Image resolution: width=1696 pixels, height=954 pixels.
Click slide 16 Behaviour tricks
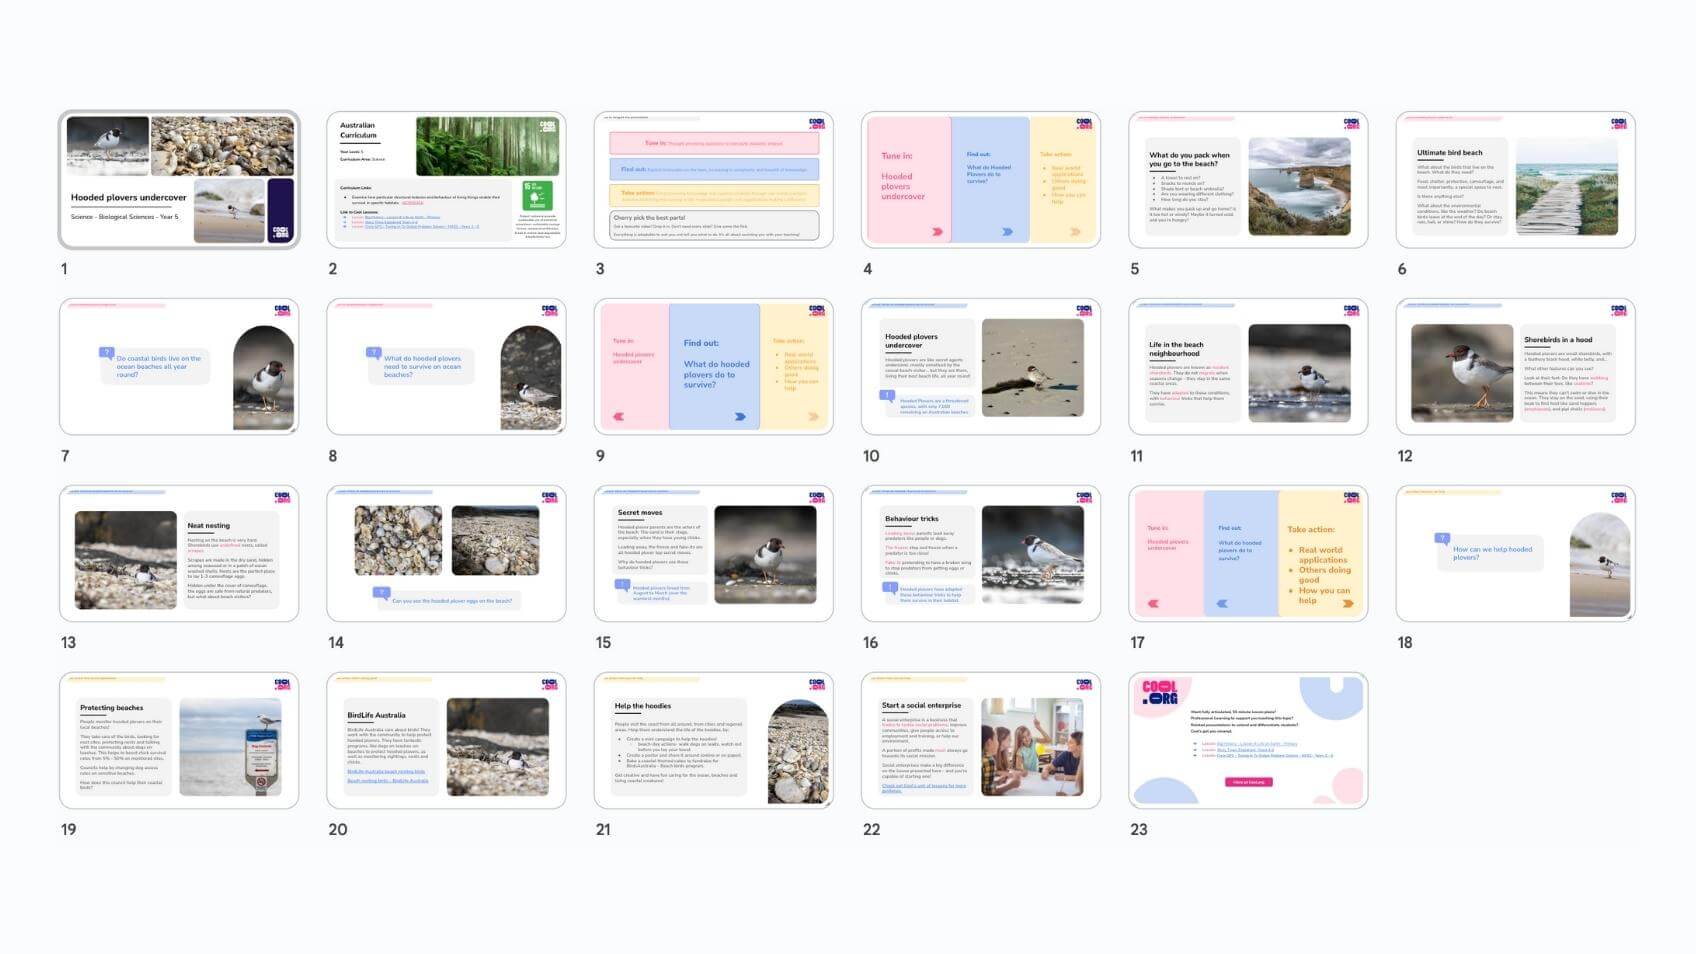pos(980,554)
